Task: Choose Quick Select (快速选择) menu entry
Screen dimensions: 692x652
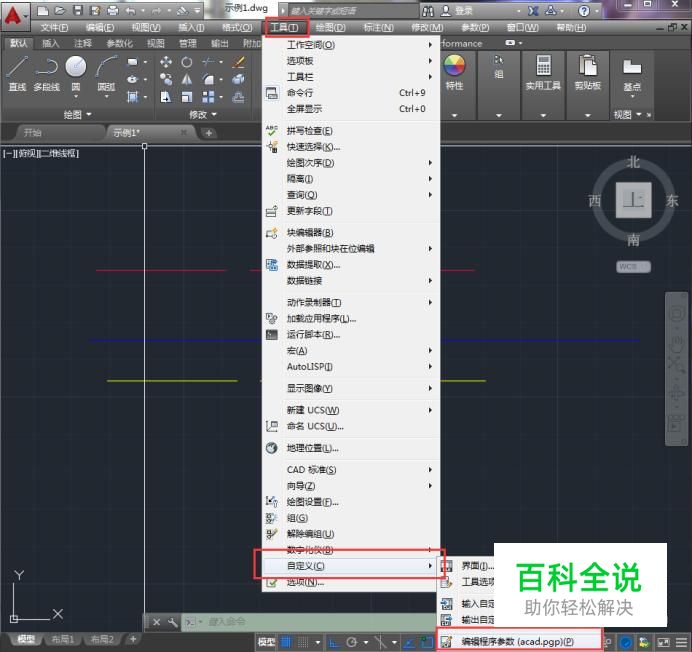Action: click(351, 147)
